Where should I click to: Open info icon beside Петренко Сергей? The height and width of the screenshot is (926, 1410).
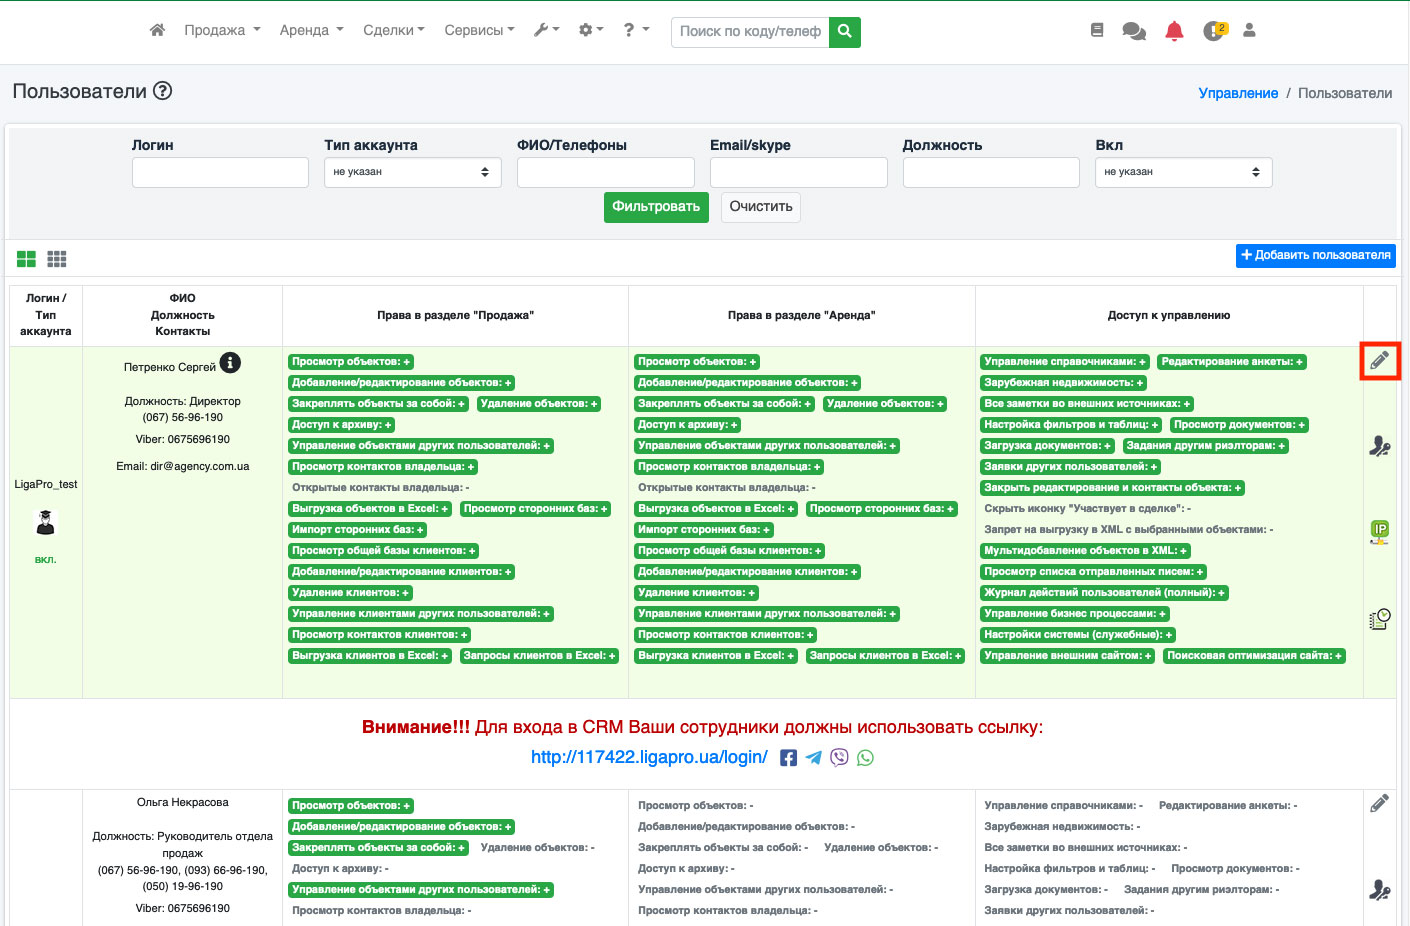coord(230,363)
